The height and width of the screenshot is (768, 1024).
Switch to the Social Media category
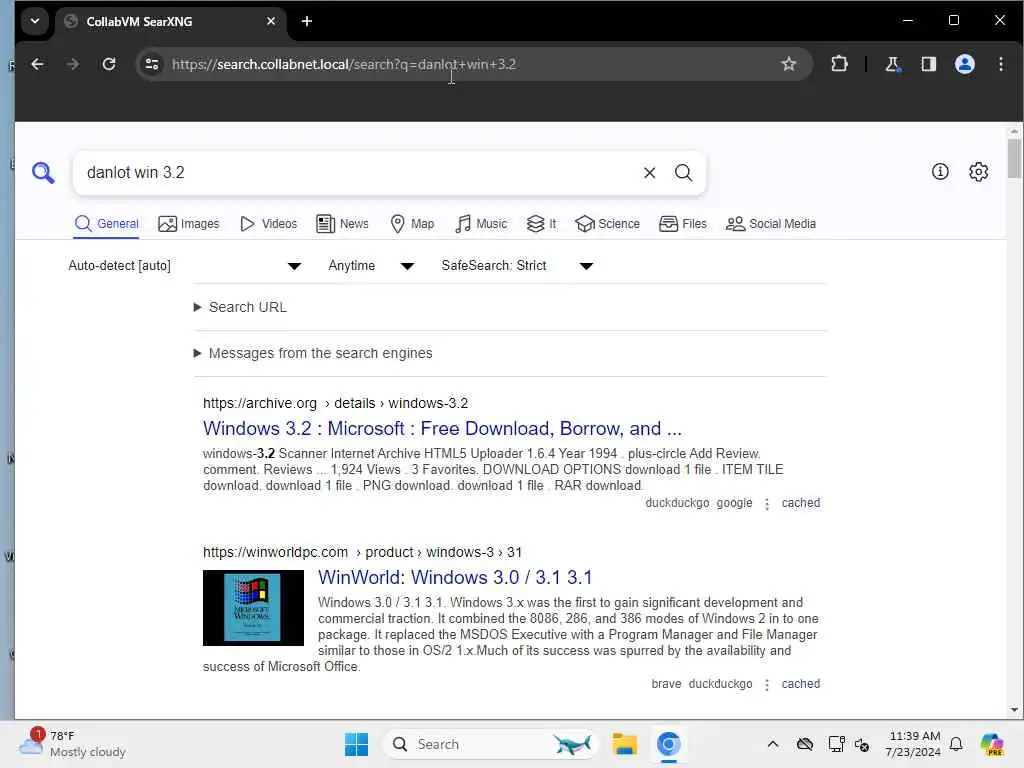click(771, 224)
